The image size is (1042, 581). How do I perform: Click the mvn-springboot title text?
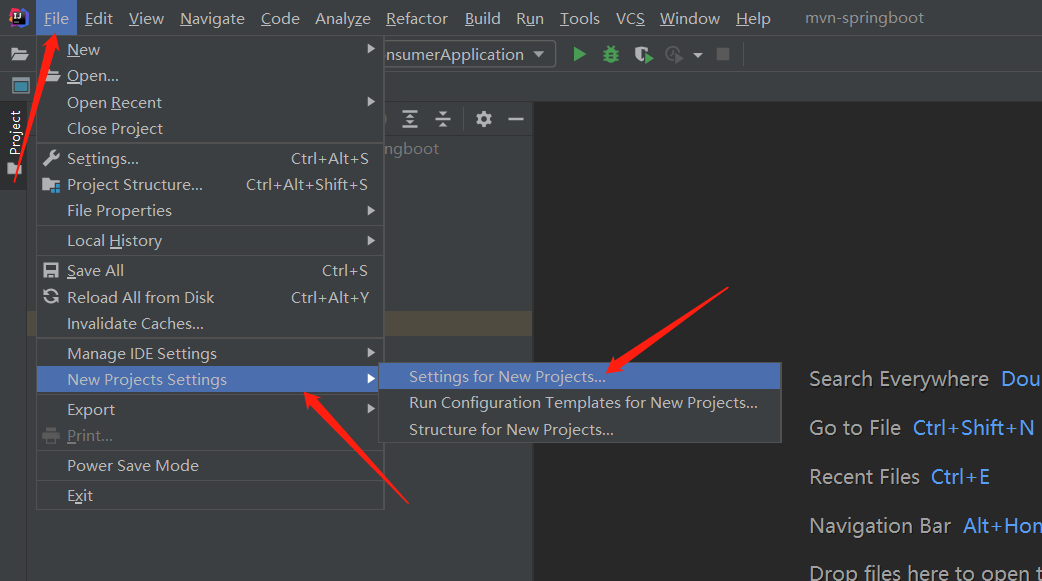[x=865, y=18]
